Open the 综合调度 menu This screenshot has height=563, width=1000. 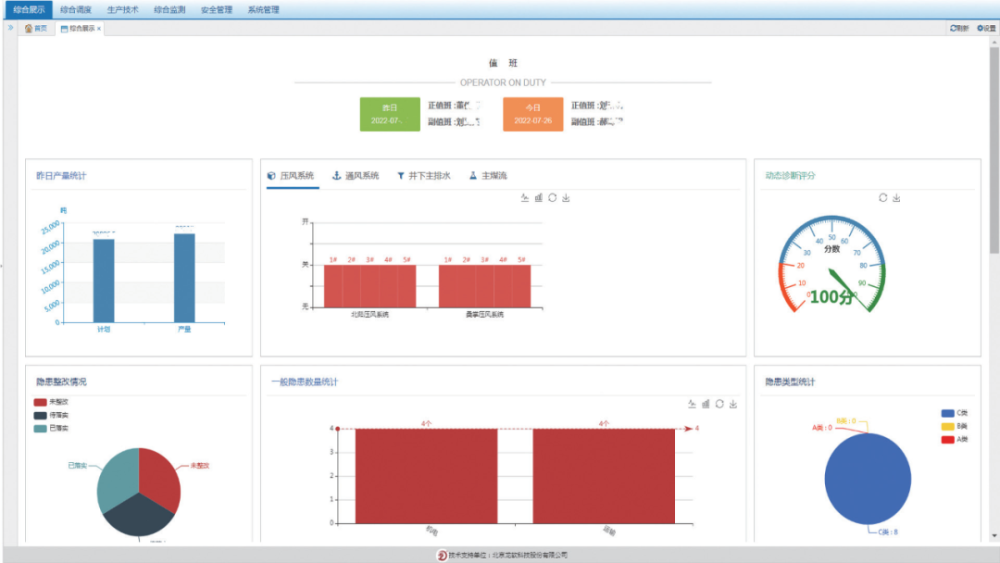(x=75, y=9)
